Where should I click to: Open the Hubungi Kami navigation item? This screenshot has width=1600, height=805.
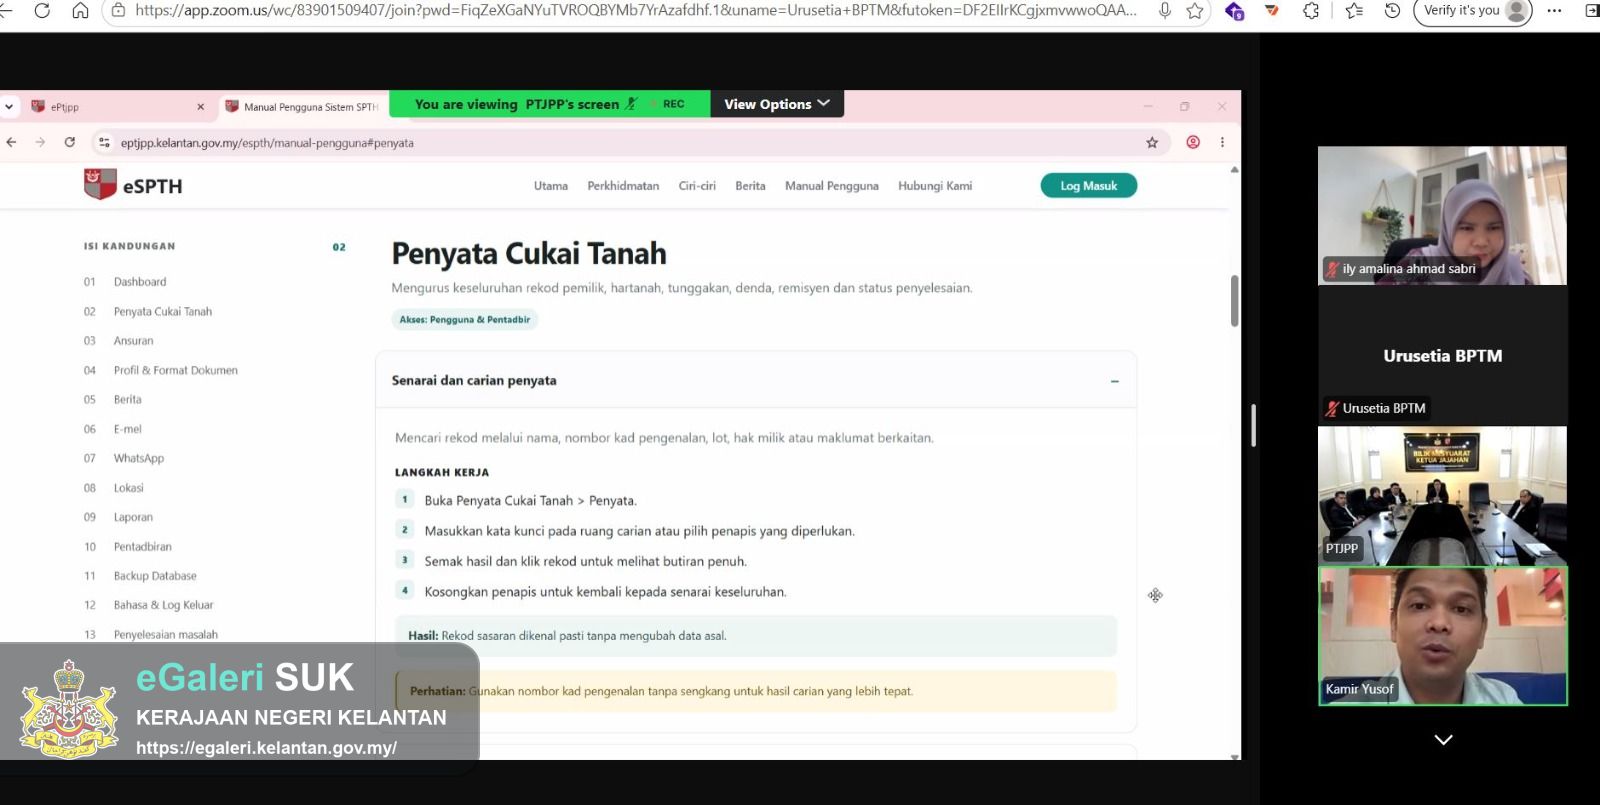click(x=935, y=186)
